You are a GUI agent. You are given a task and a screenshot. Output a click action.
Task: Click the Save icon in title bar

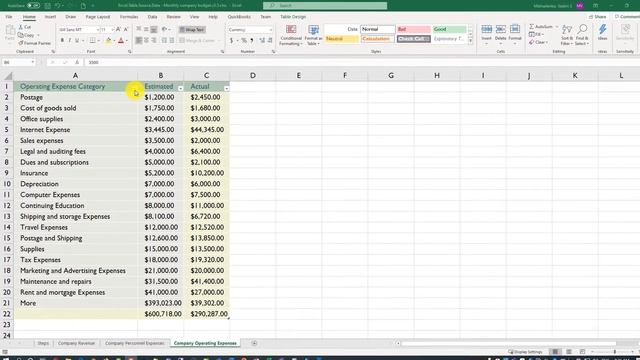(x=47, y=6)
